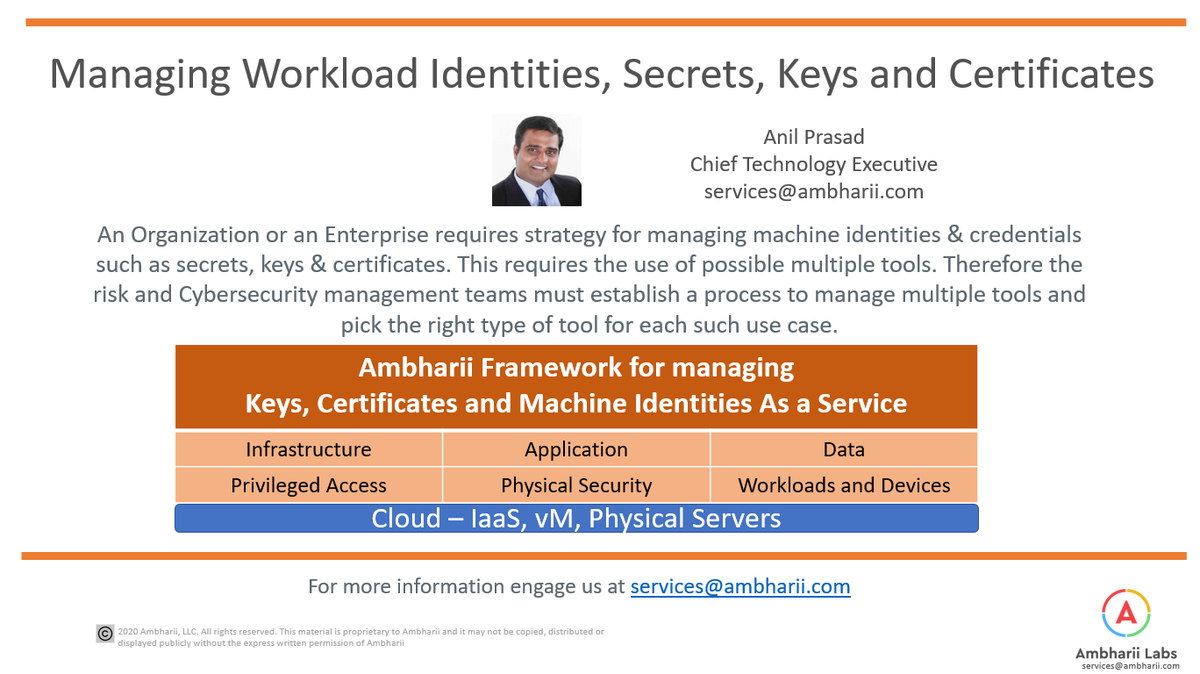The width and height of the screenshot is (1200, 674).
Task: Click the small email under Ambharii Labs
Action: pyautogui.click(x=1130, y=665)
